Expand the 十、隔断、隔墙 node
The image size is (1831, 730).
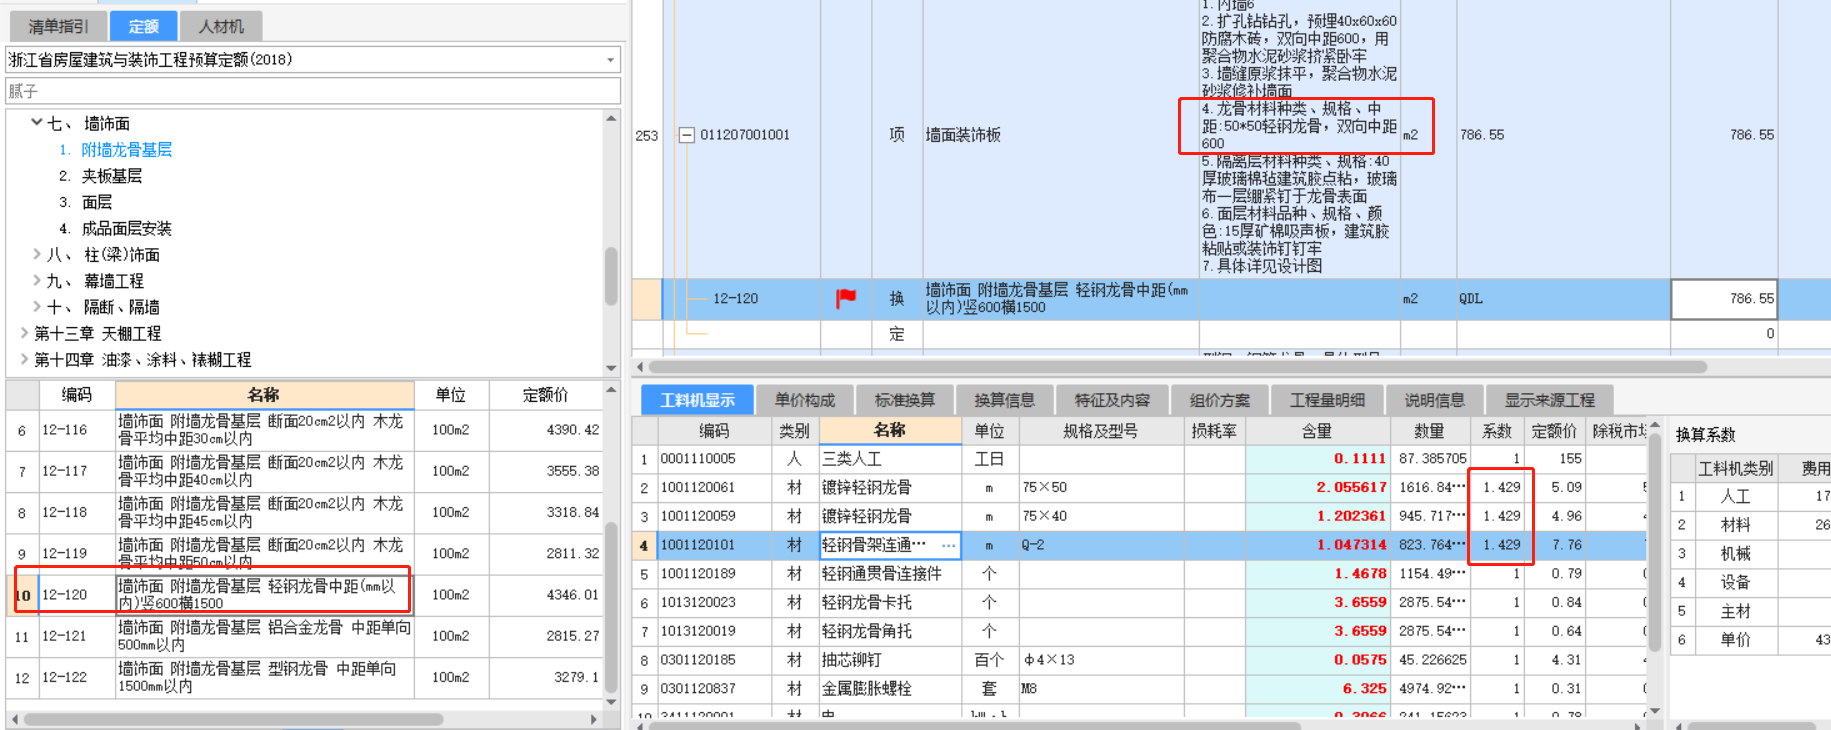click(37, 307)
